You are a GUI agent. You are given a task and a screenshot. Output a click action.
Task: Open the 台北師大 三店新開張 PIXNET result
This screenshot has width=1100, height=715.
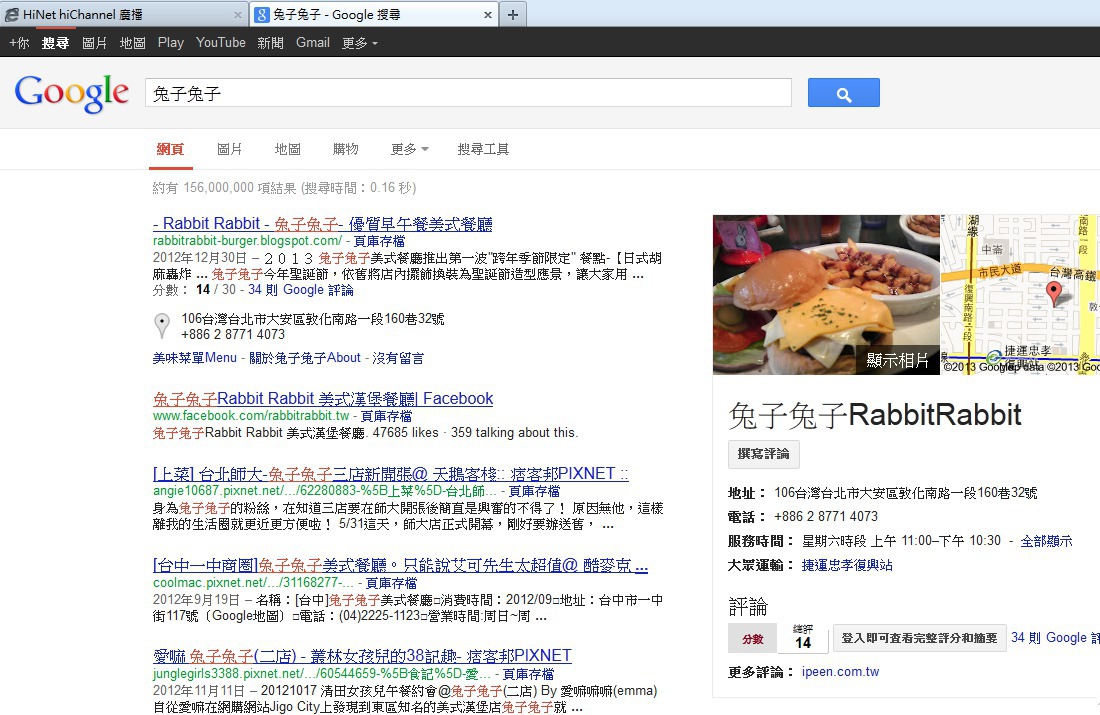click(x=391, y=474)
